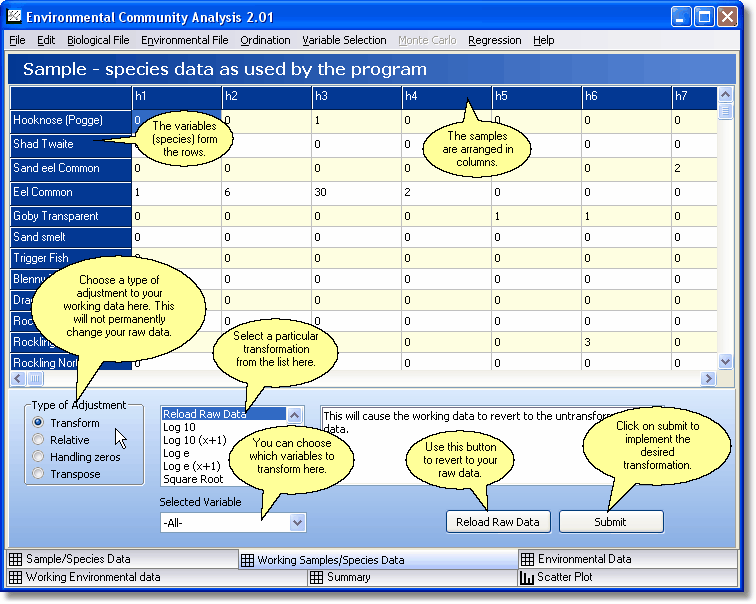This screenshot has height=604, width=756.
Task: Select the Shad Twaite row header
Action: tap(71, 145)
